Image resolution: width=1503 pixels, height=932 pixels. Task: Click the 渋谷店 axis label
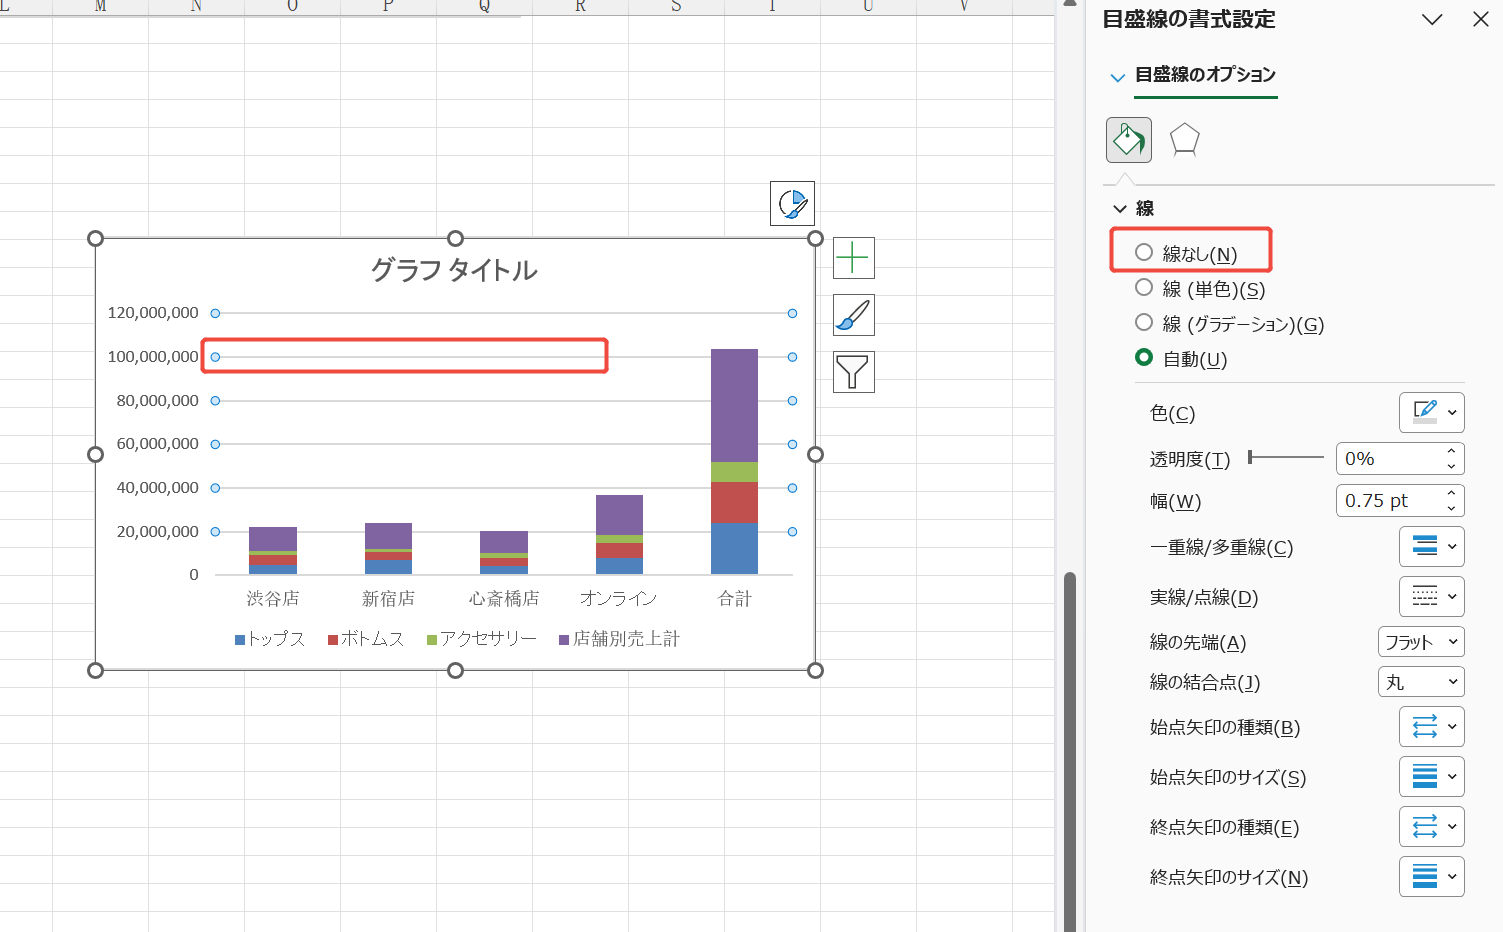pyautogui.click(x=273, y=598)
